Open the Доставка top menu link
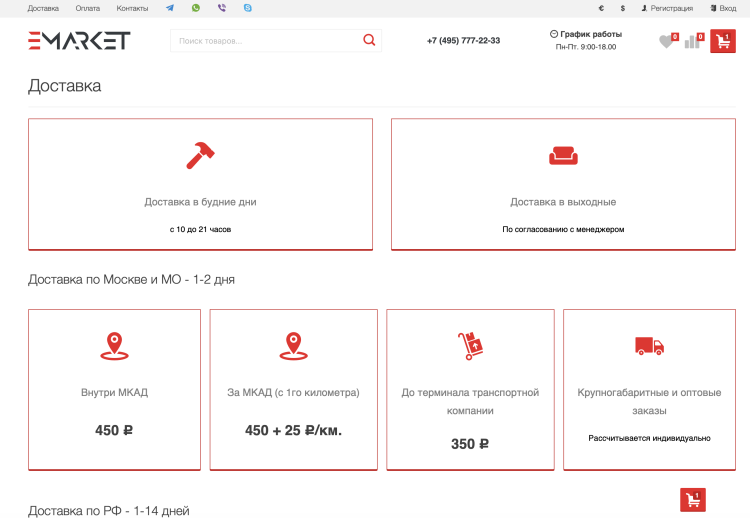Viewport: 750px width, 518px height. 43,8
